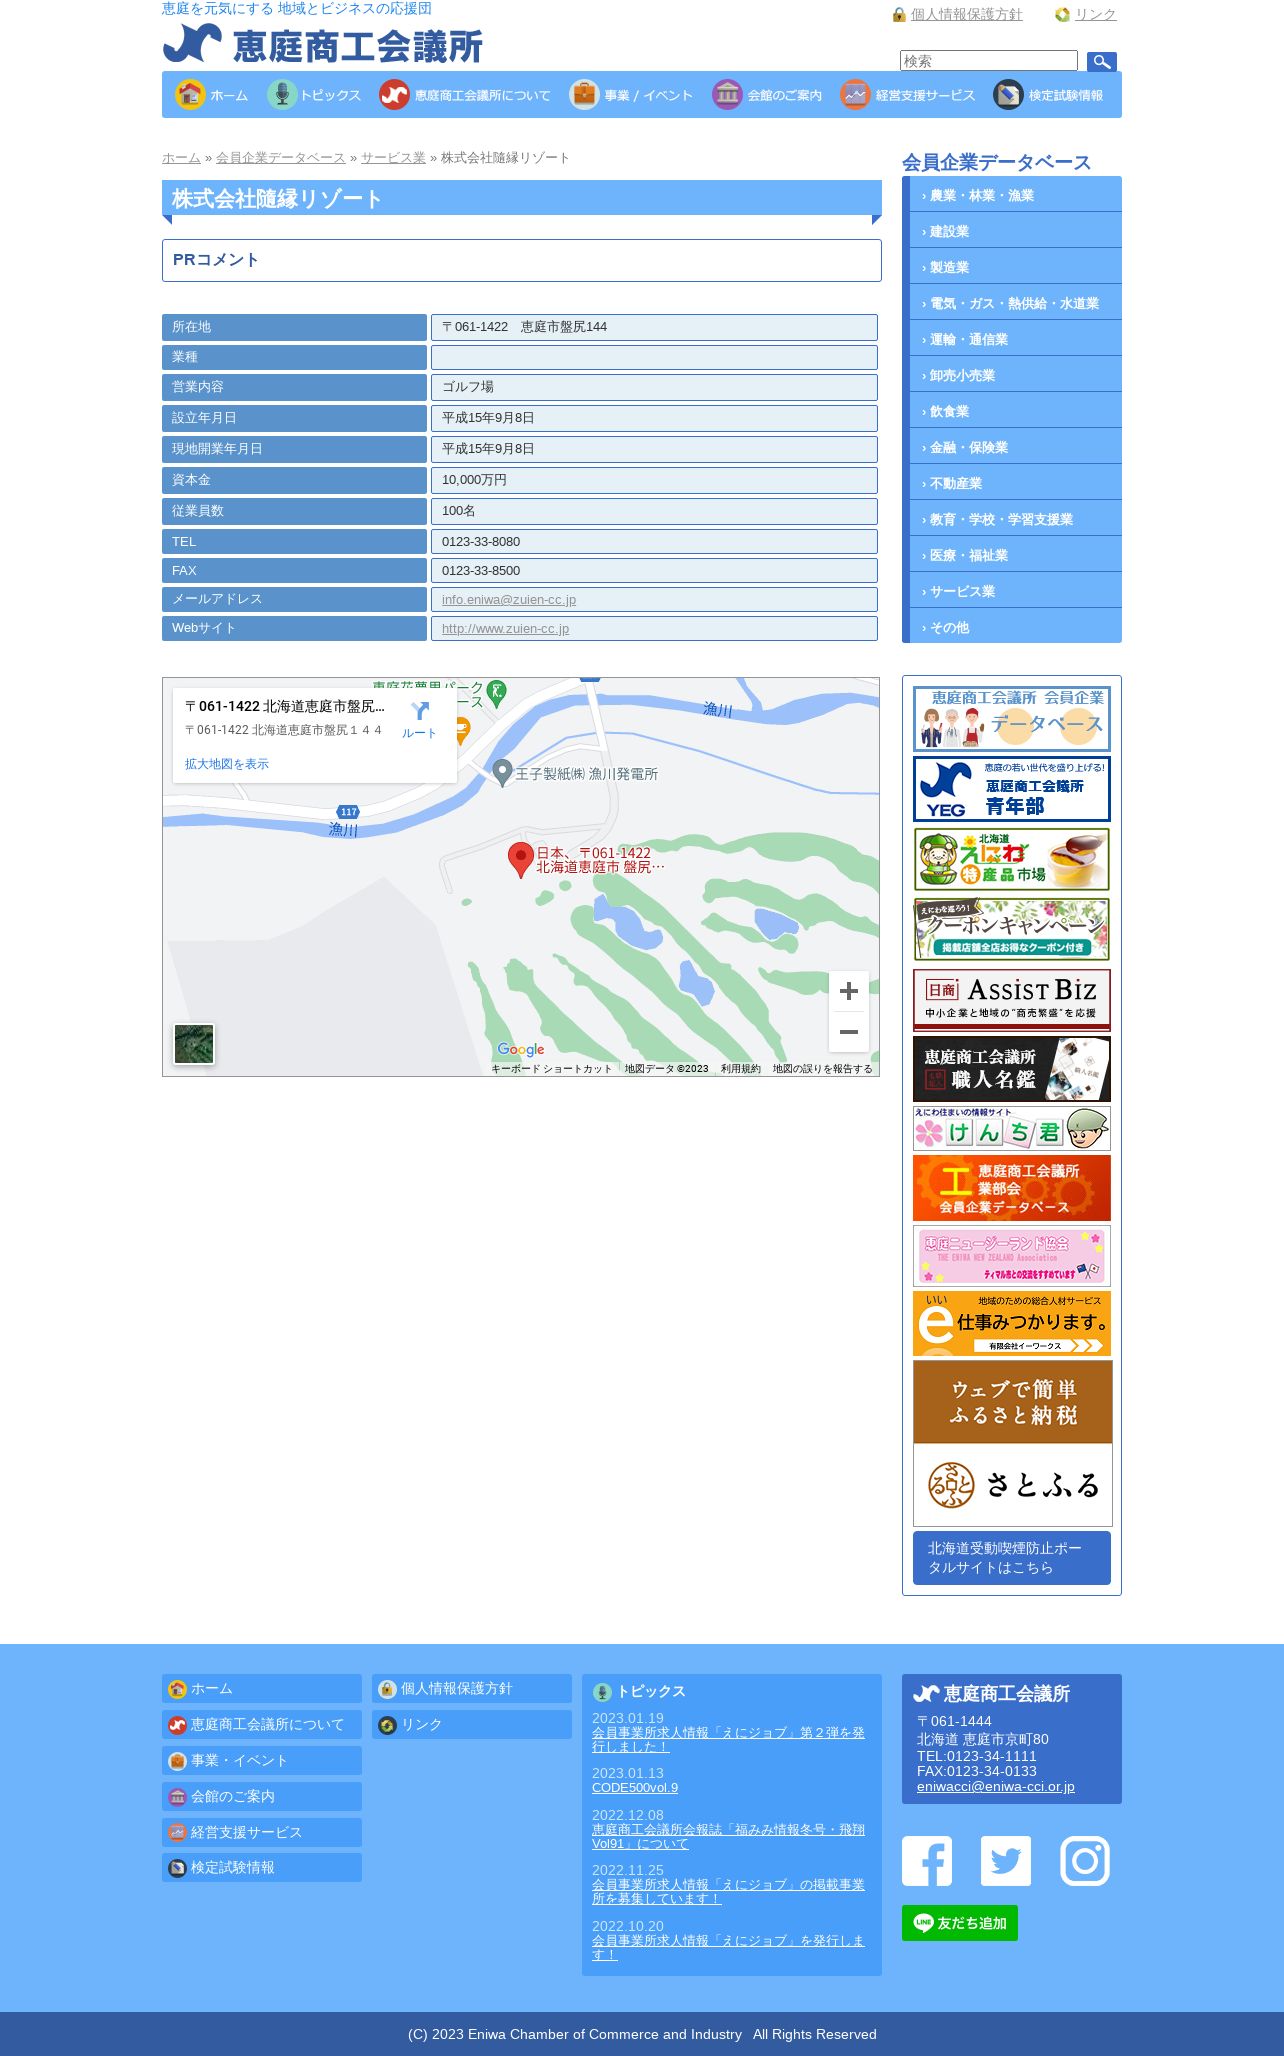Select 運輸・通信業 category
1284x2056 pixels.
tap(1015, 339)
